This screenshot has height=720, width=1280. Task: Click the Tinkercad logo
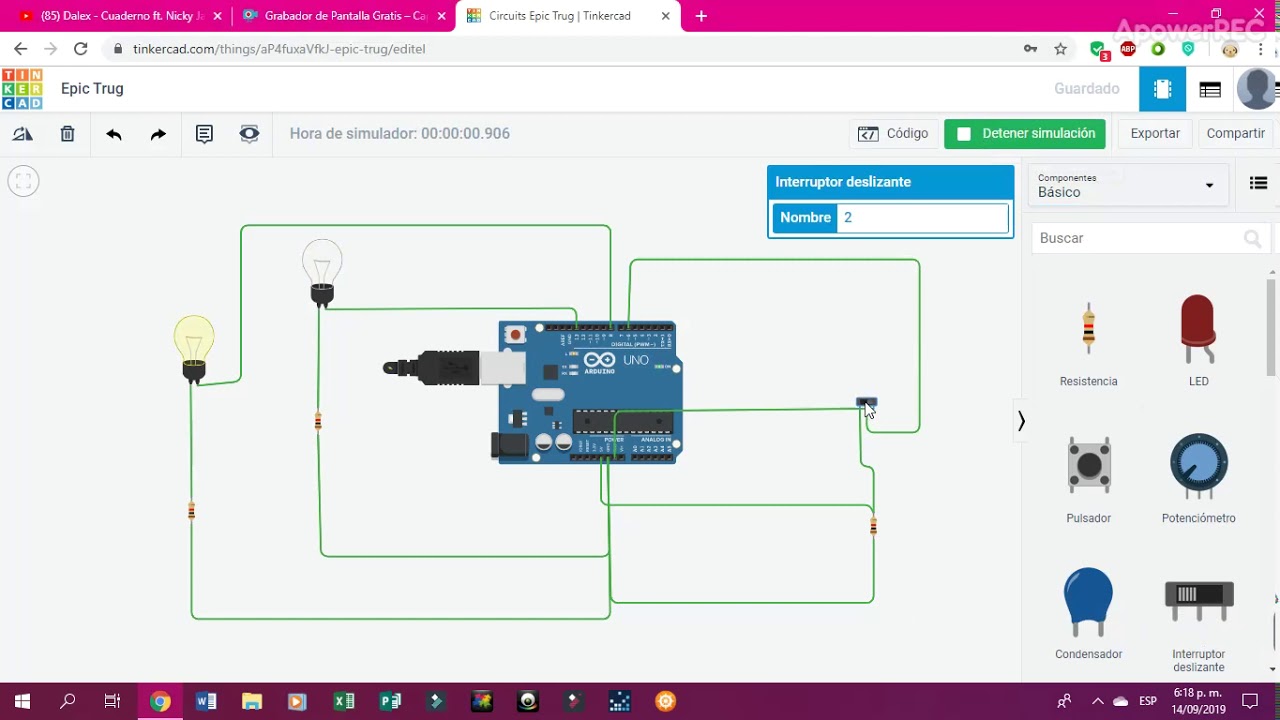coord(22,89)
